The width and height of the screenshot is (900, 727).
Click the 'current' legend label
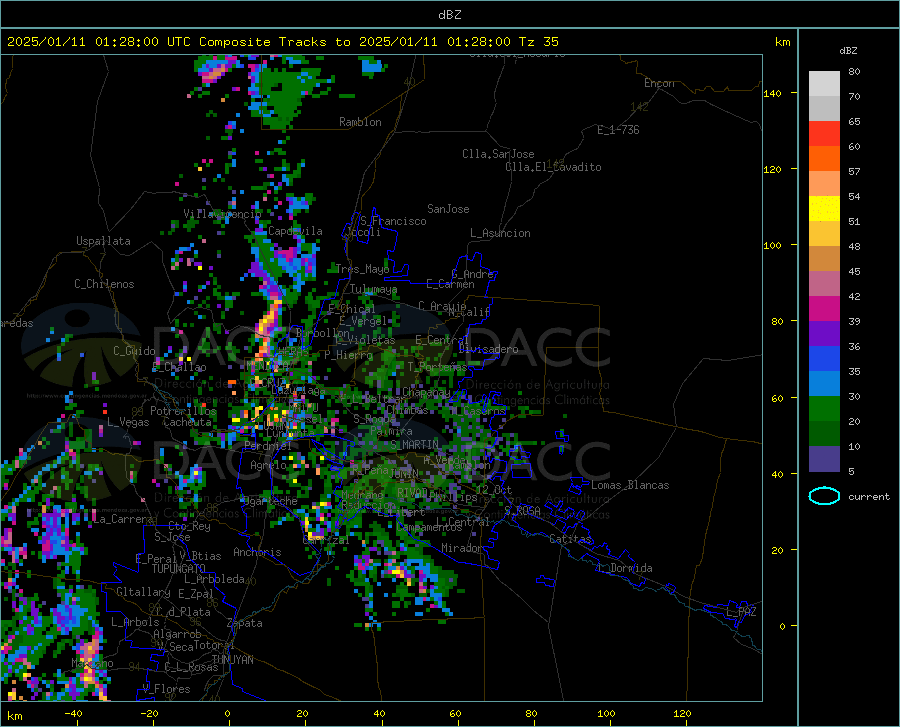coord(868,496)
